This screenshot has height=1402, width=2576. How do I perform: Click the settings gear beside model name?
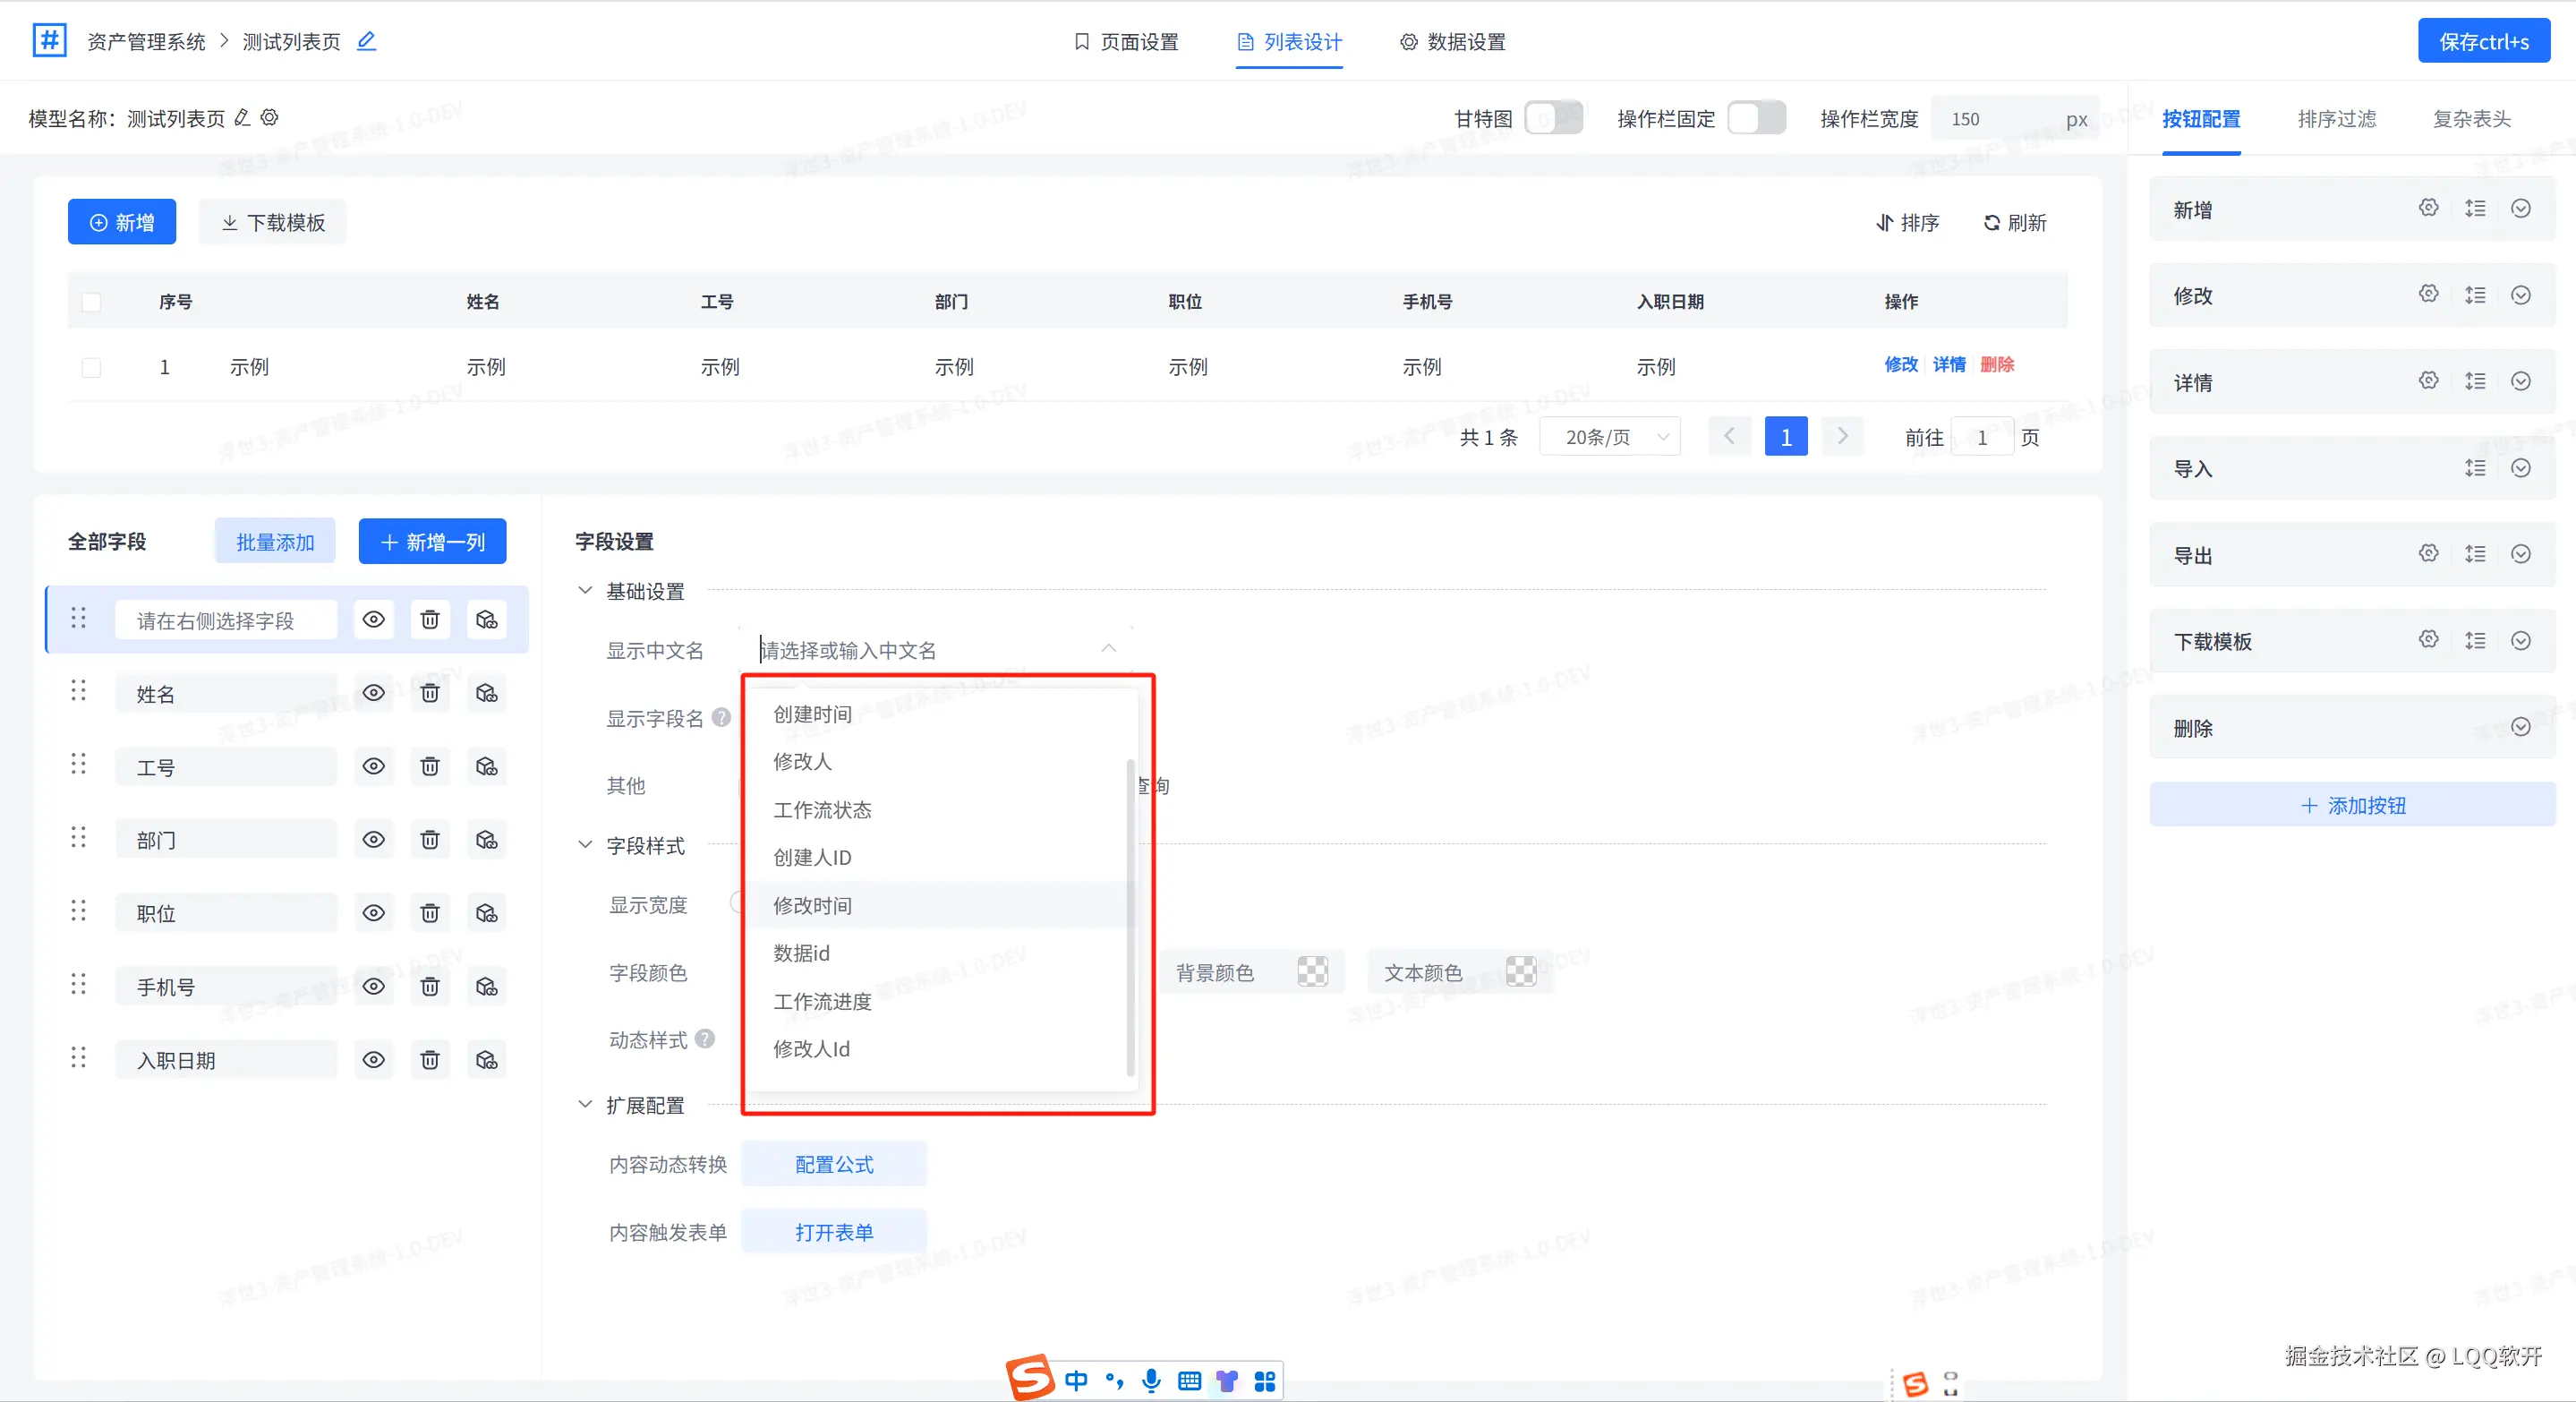[x=269, y=118]
